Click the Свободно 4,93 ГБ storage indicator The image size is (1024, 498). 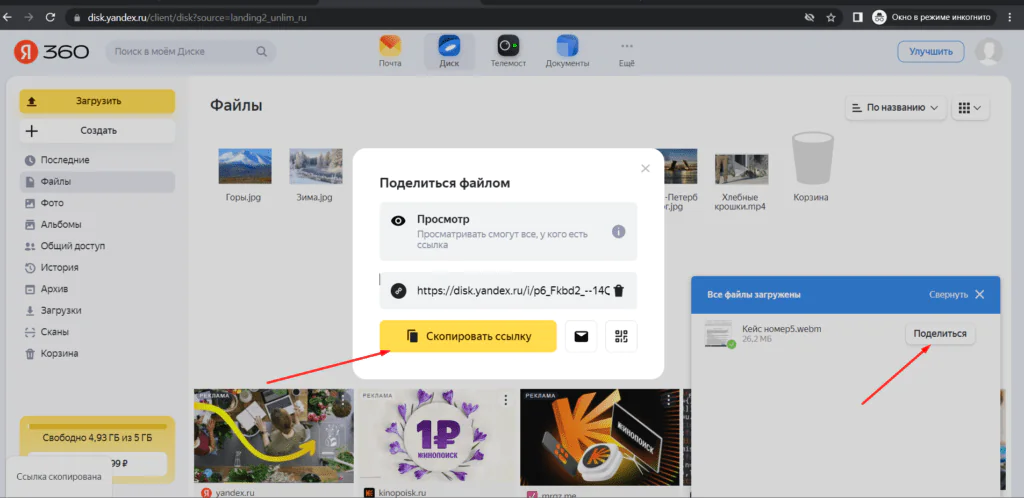click(x=97, y=438)
